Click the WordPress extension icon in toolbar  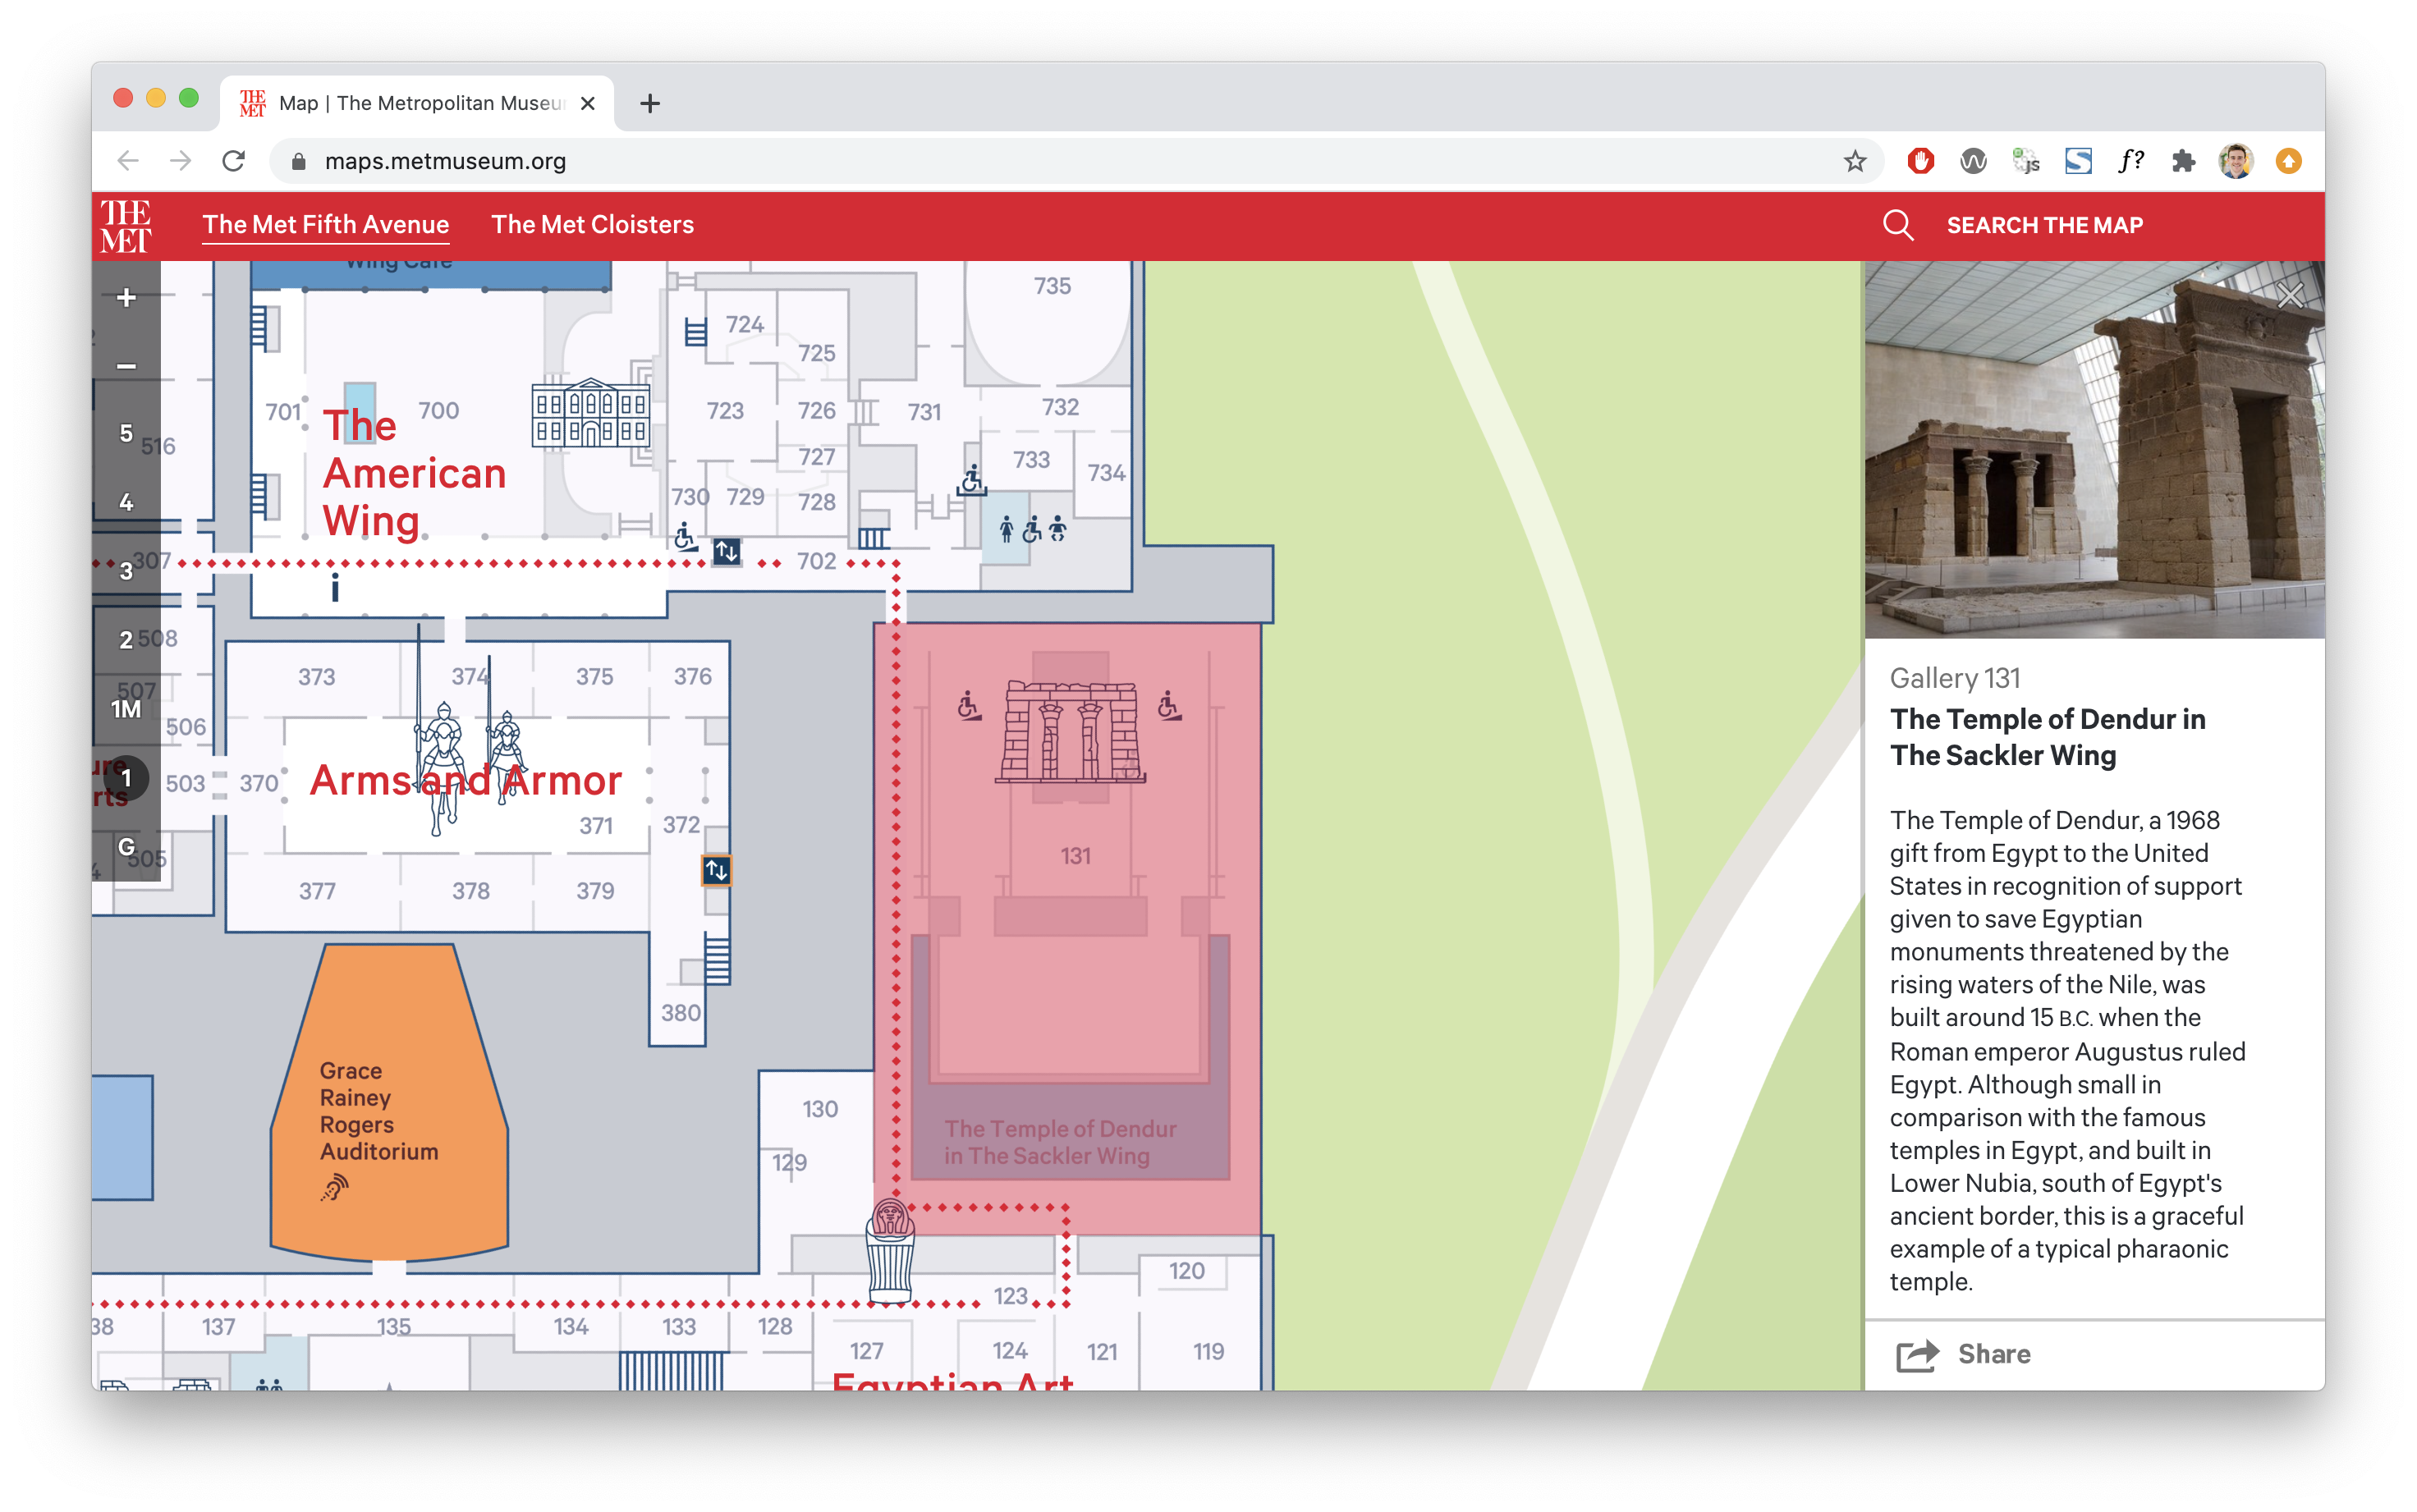tap(1973, 161)
